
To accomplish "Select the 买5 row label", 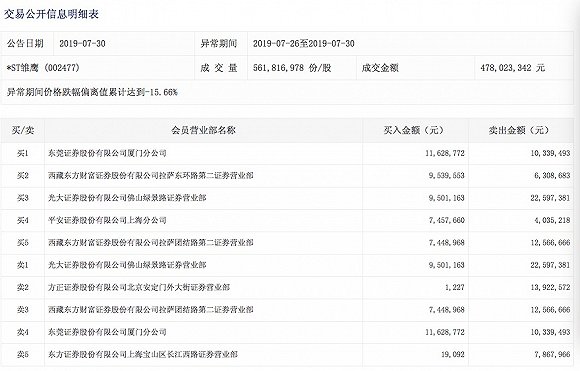I will (23, 243).
